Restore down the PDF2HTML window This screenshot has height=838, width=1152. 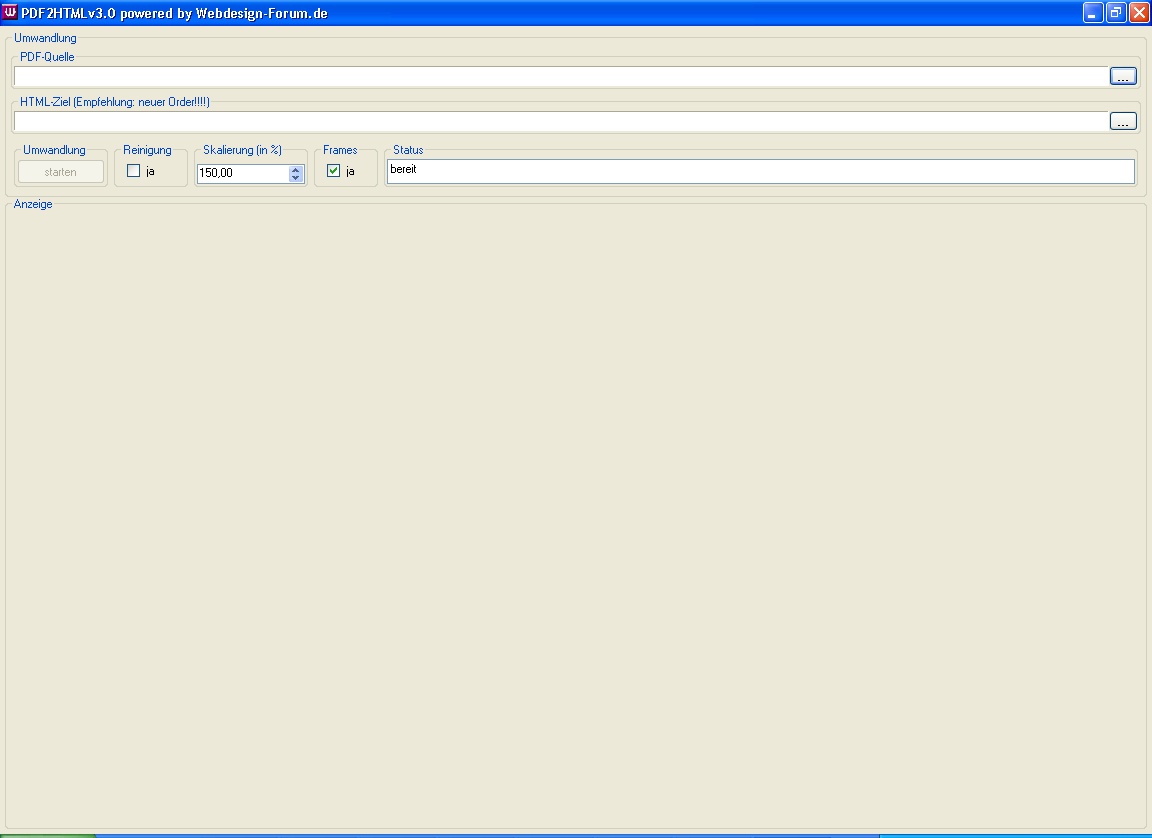pos(1116,13)
